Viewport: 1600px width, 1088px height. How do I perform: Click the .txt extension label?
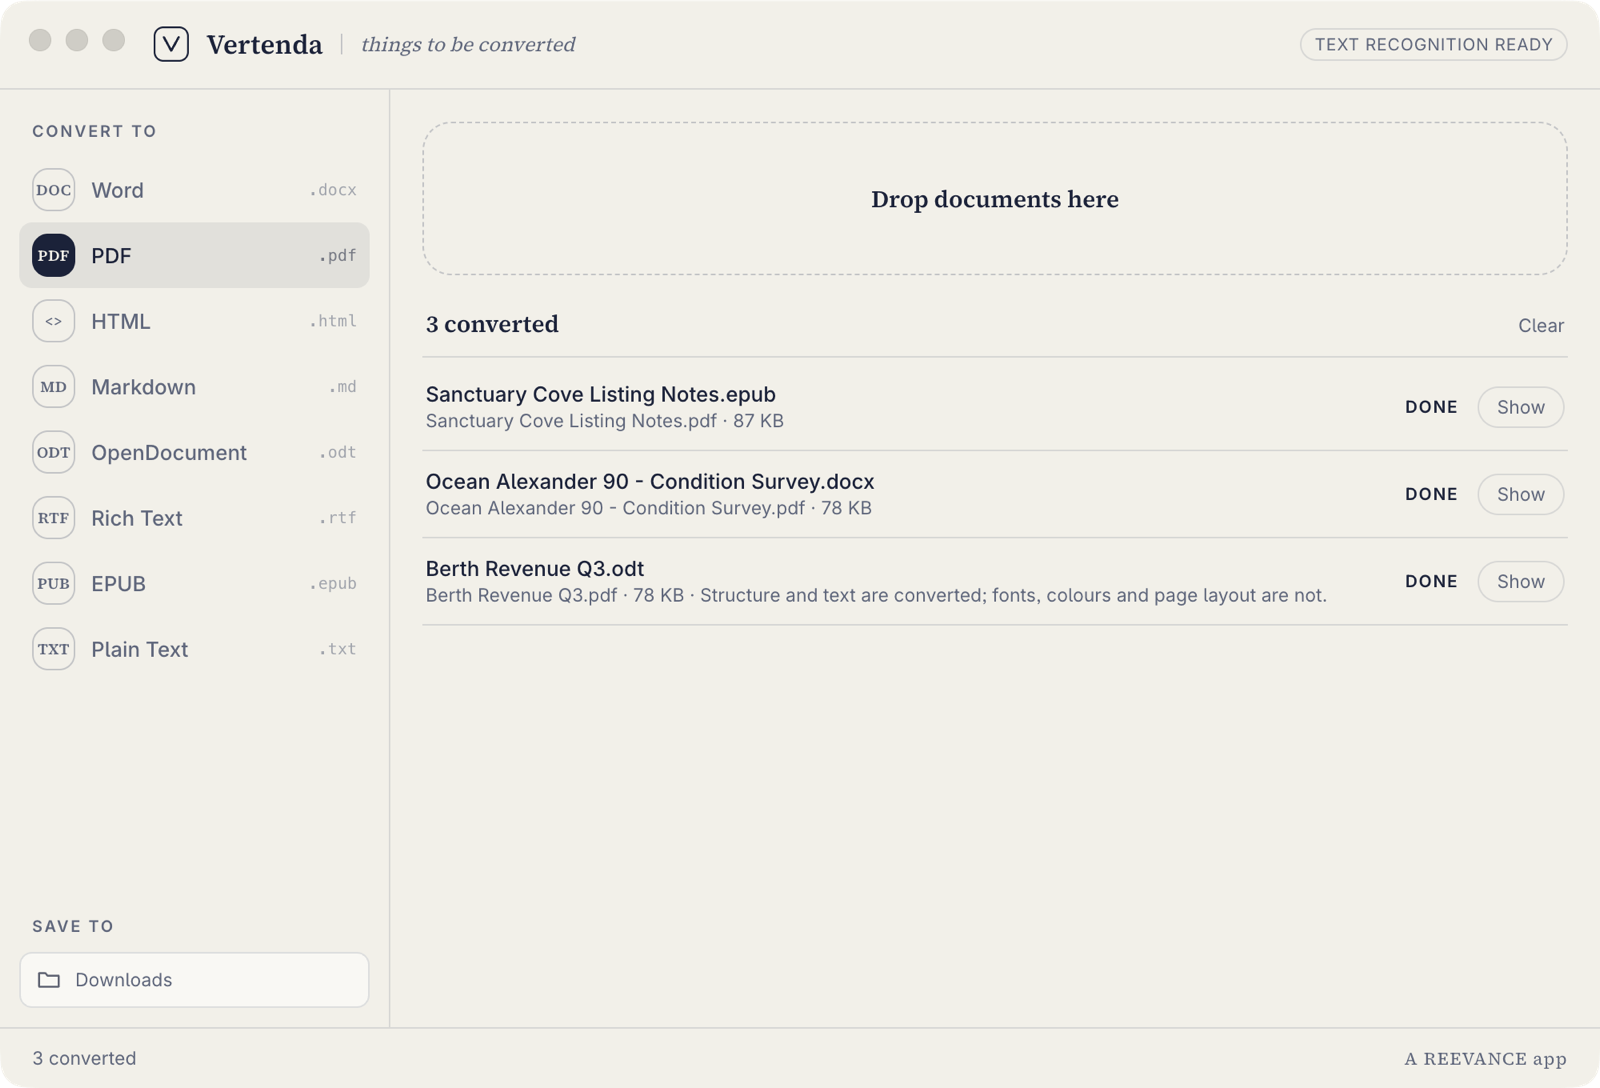pyautogui.click(x=338, y=649)
